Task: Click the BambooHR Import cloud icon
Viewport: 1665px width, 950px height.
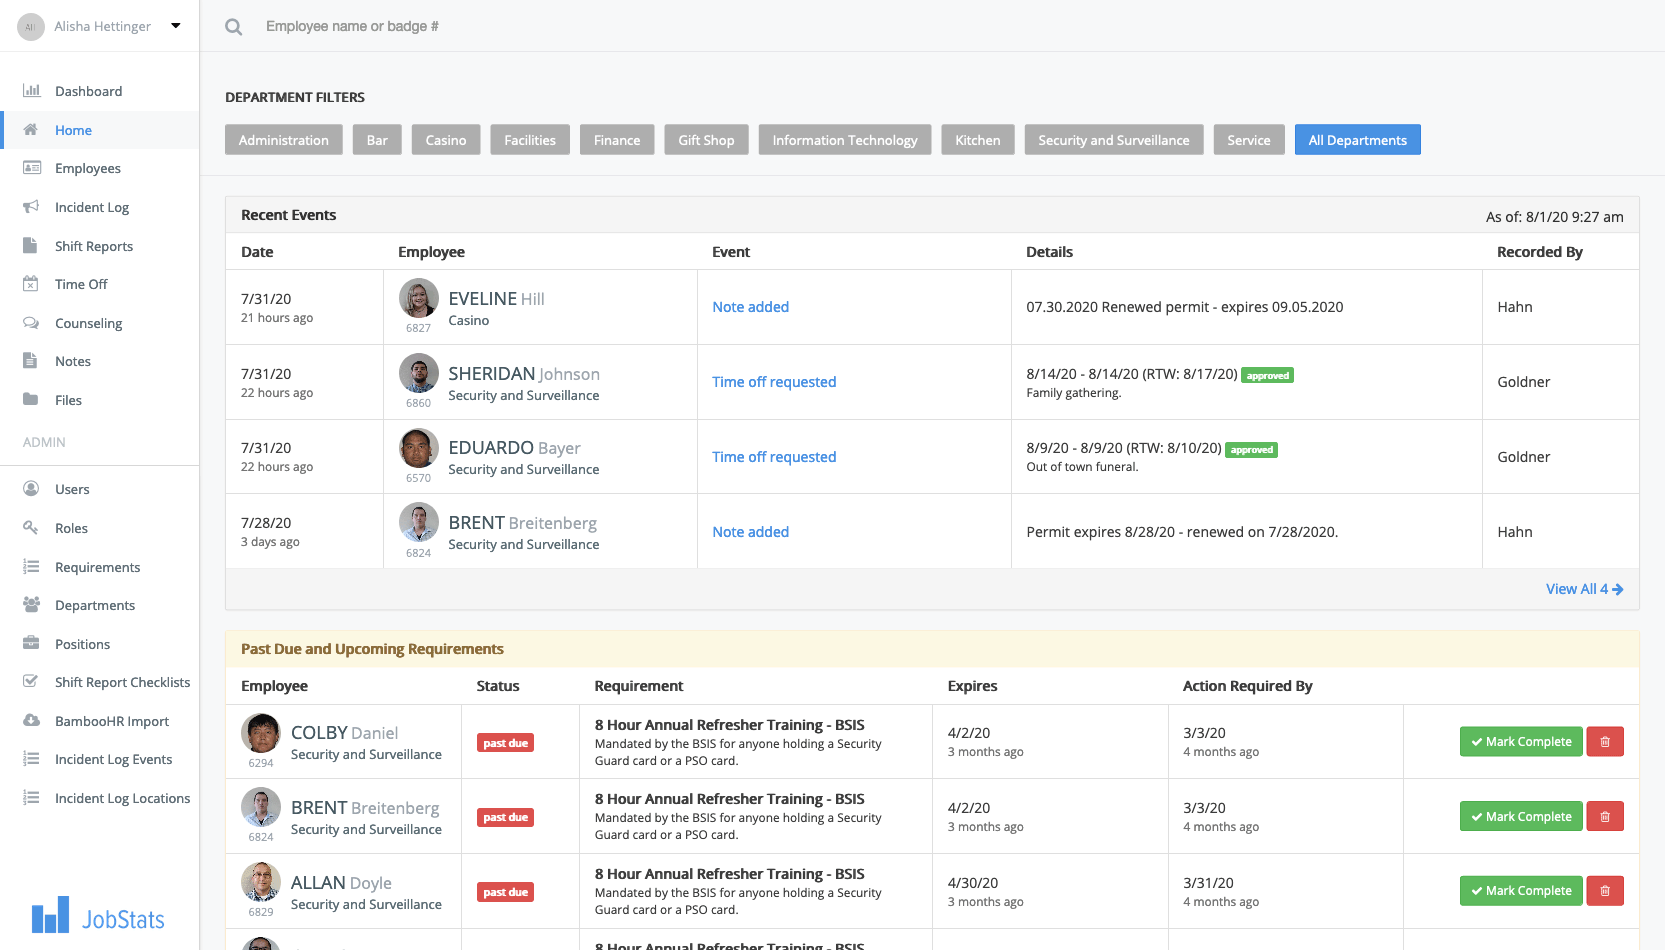Action: [32, 721]
